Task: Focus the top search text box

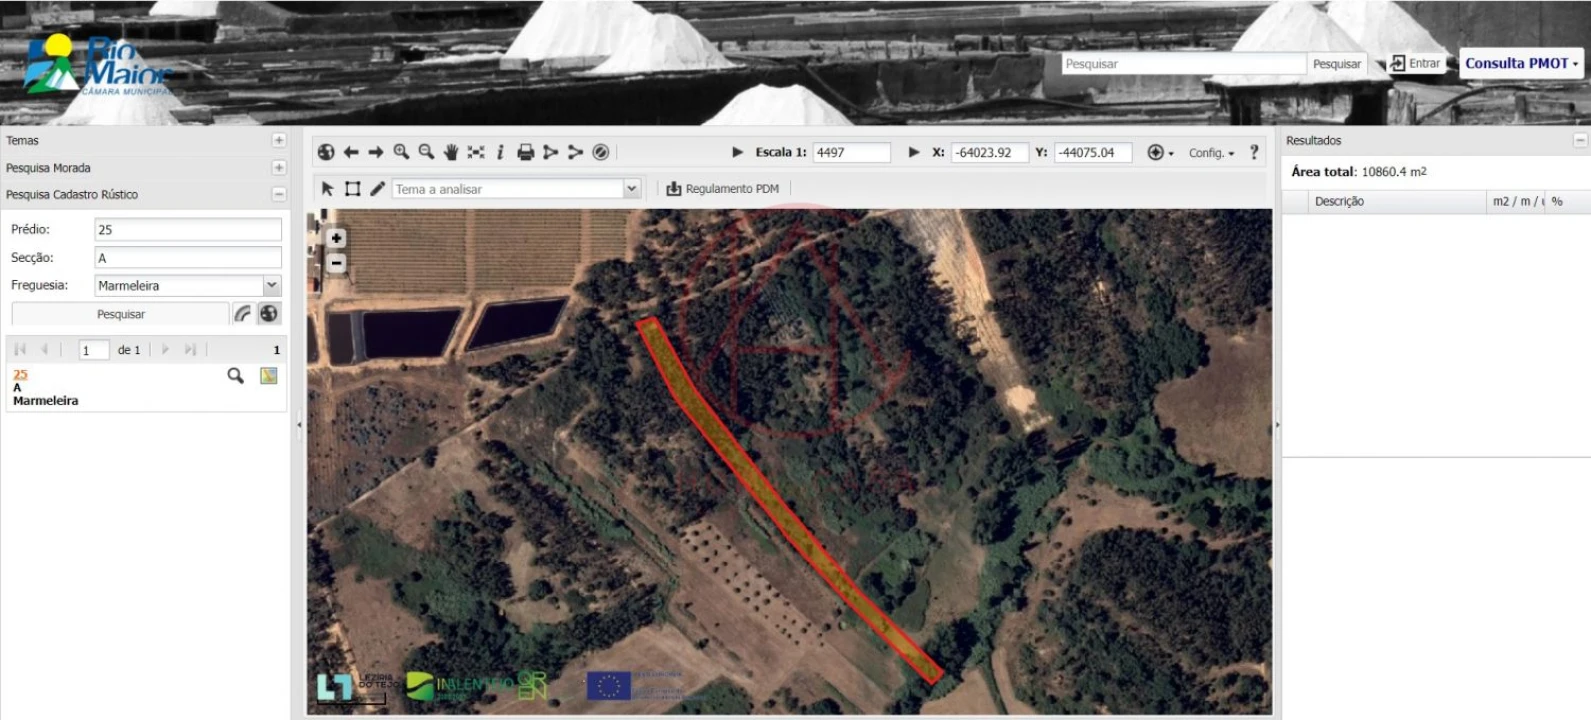Action: (1184, 63)
